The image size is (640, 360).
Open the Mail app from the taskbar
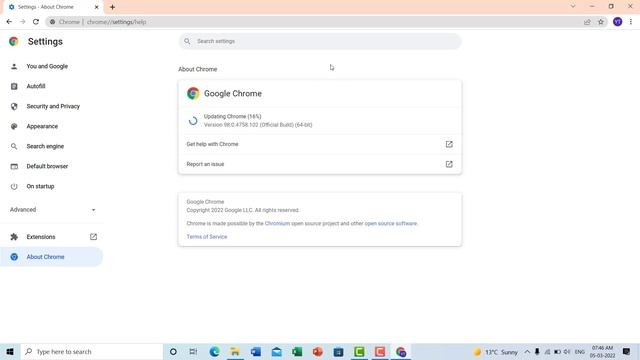(276, 351)
